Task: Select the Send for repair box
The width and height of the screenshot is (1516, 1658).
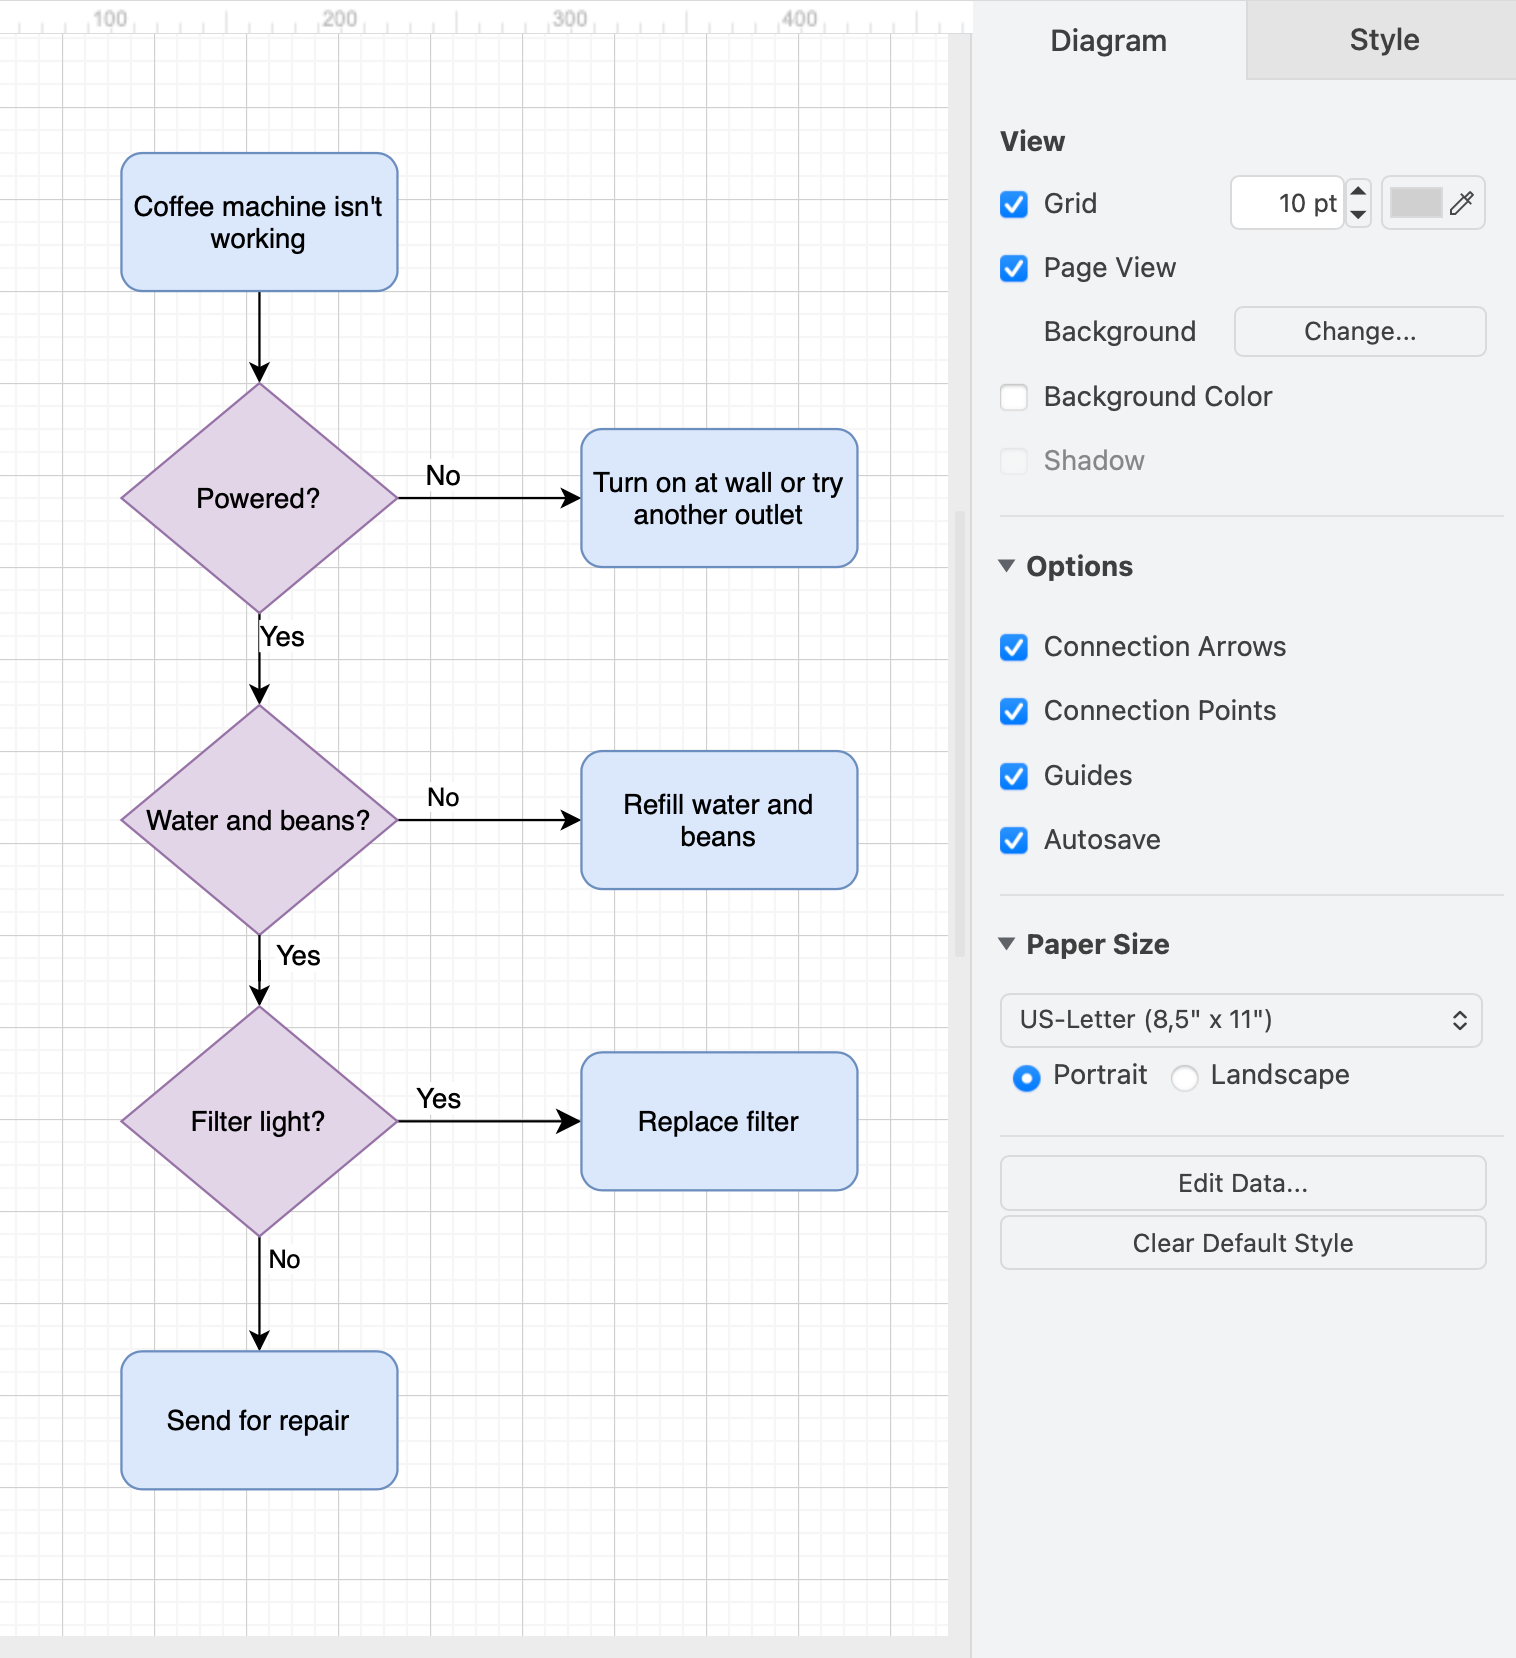Action: [259, 1420]
